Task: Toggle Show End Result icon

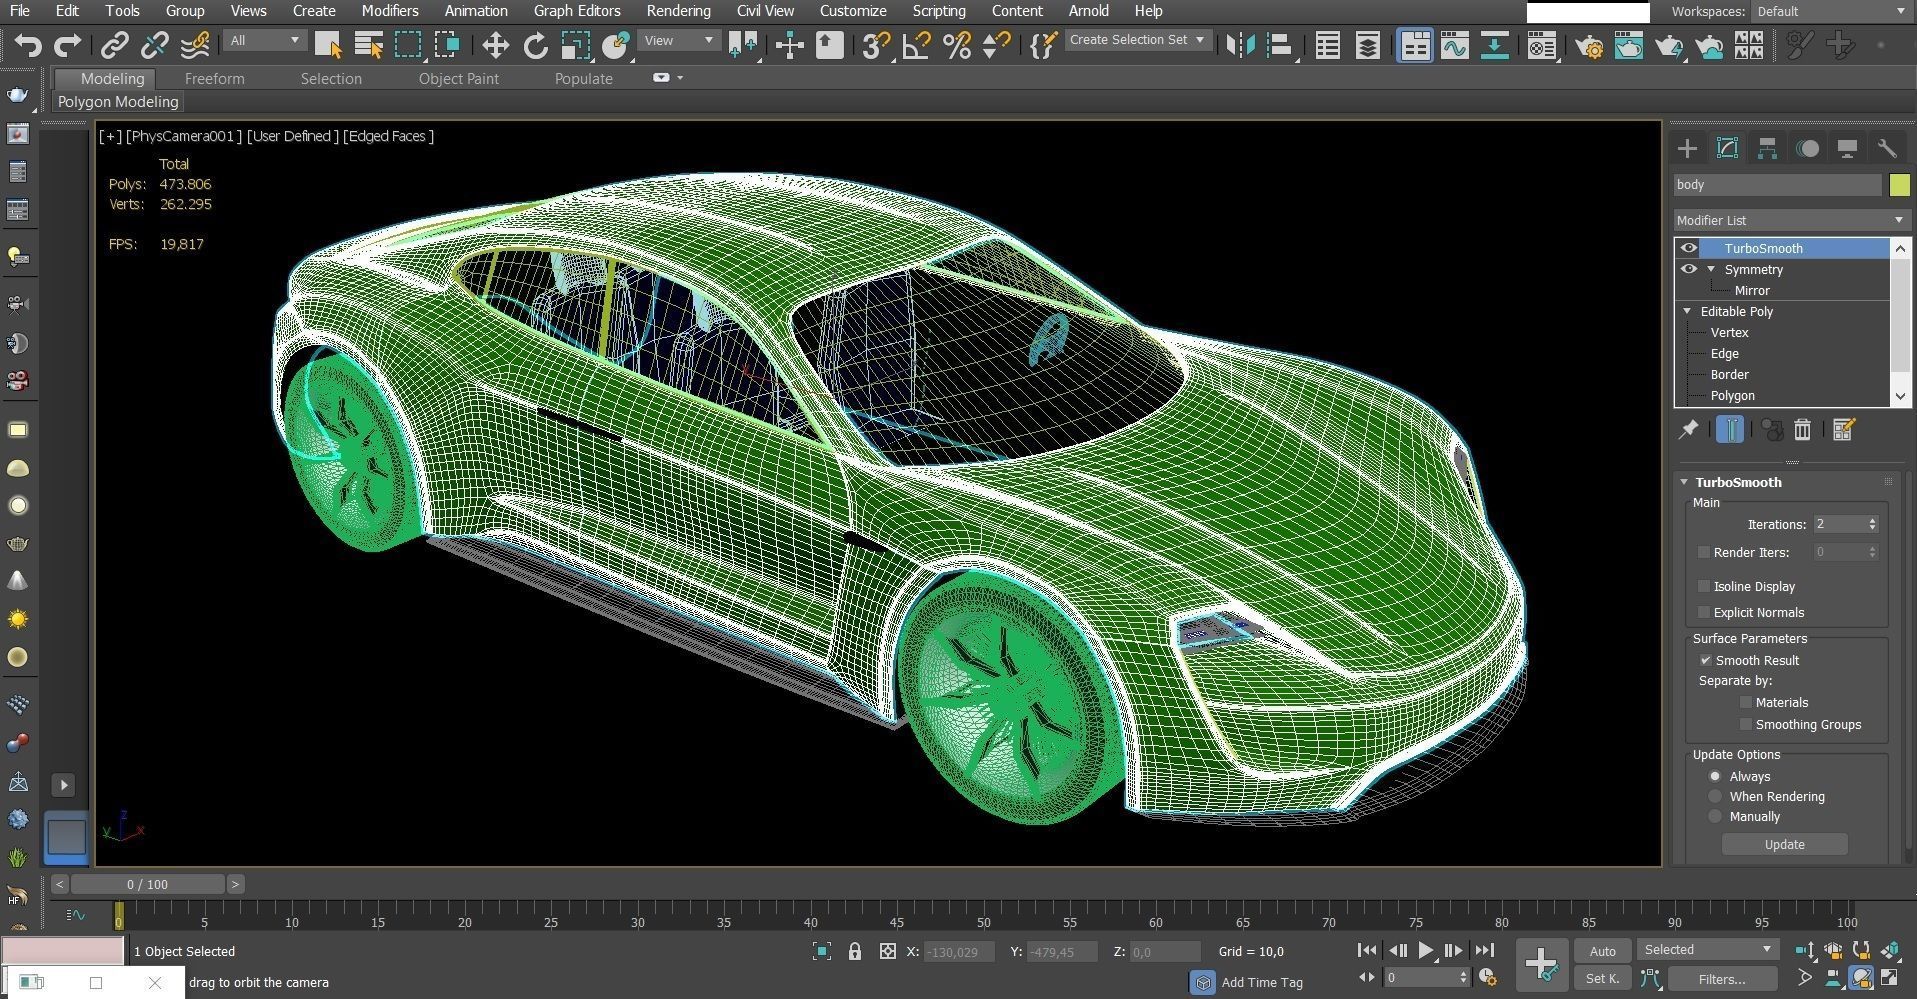Action: 1730,429
